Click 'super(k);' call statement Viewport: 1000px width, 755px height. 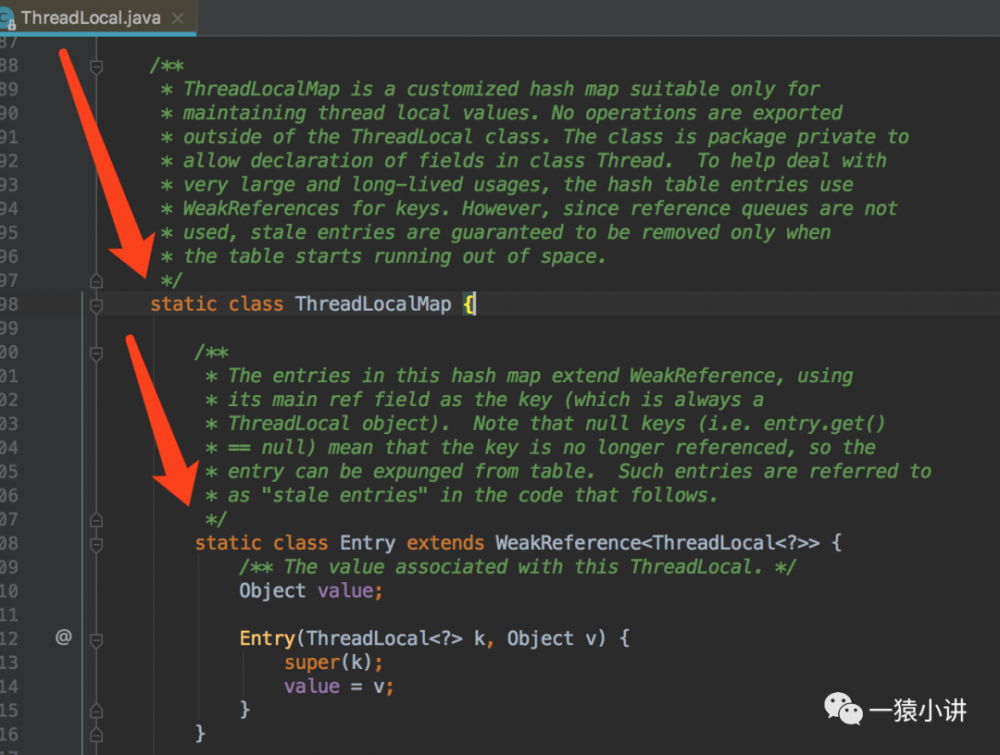334,663
